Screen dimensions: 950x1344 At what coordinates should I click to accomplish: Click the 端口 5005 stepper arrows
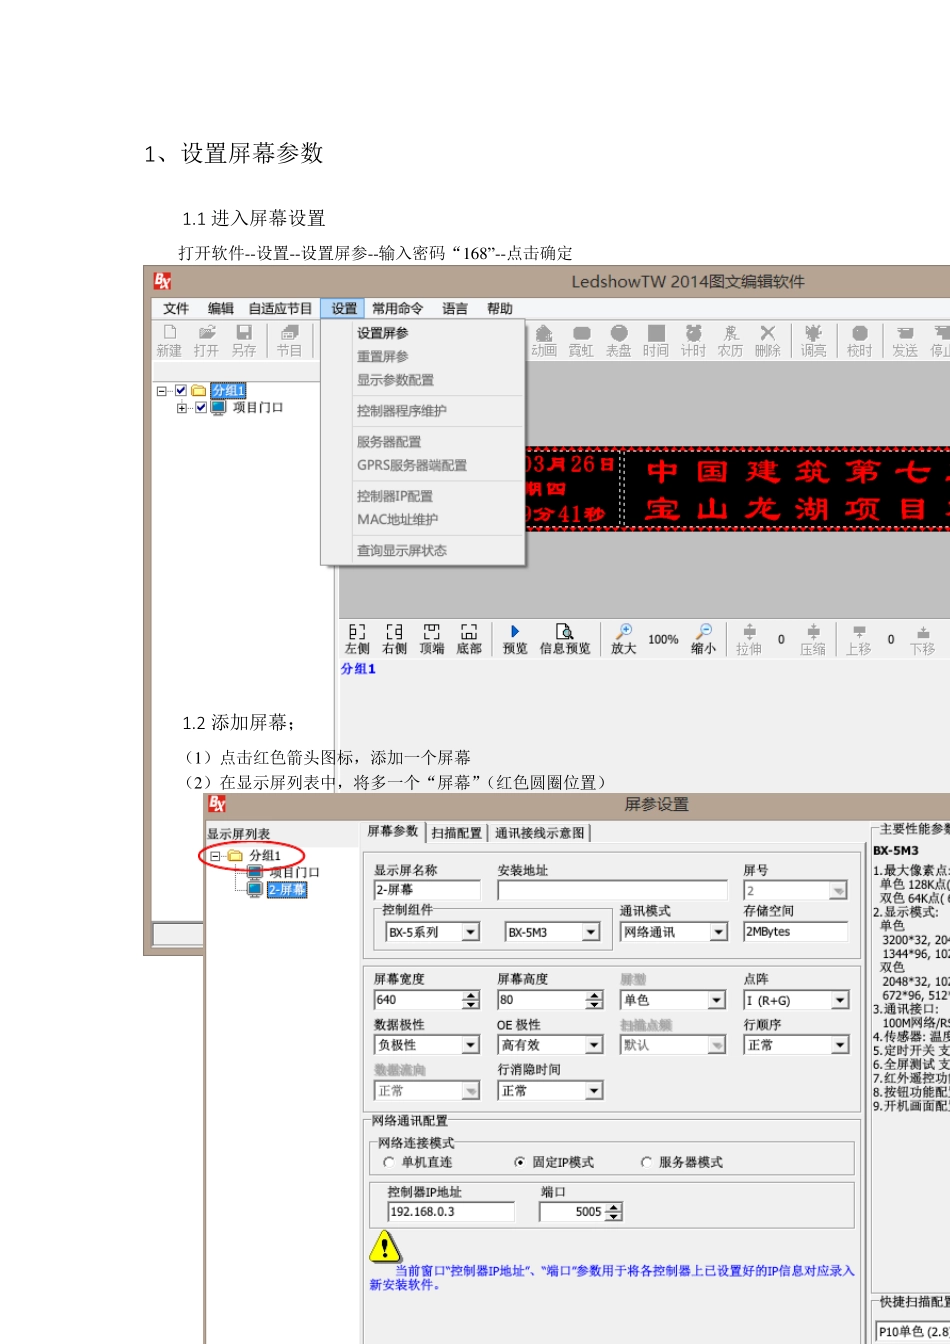coord(614,1211)
